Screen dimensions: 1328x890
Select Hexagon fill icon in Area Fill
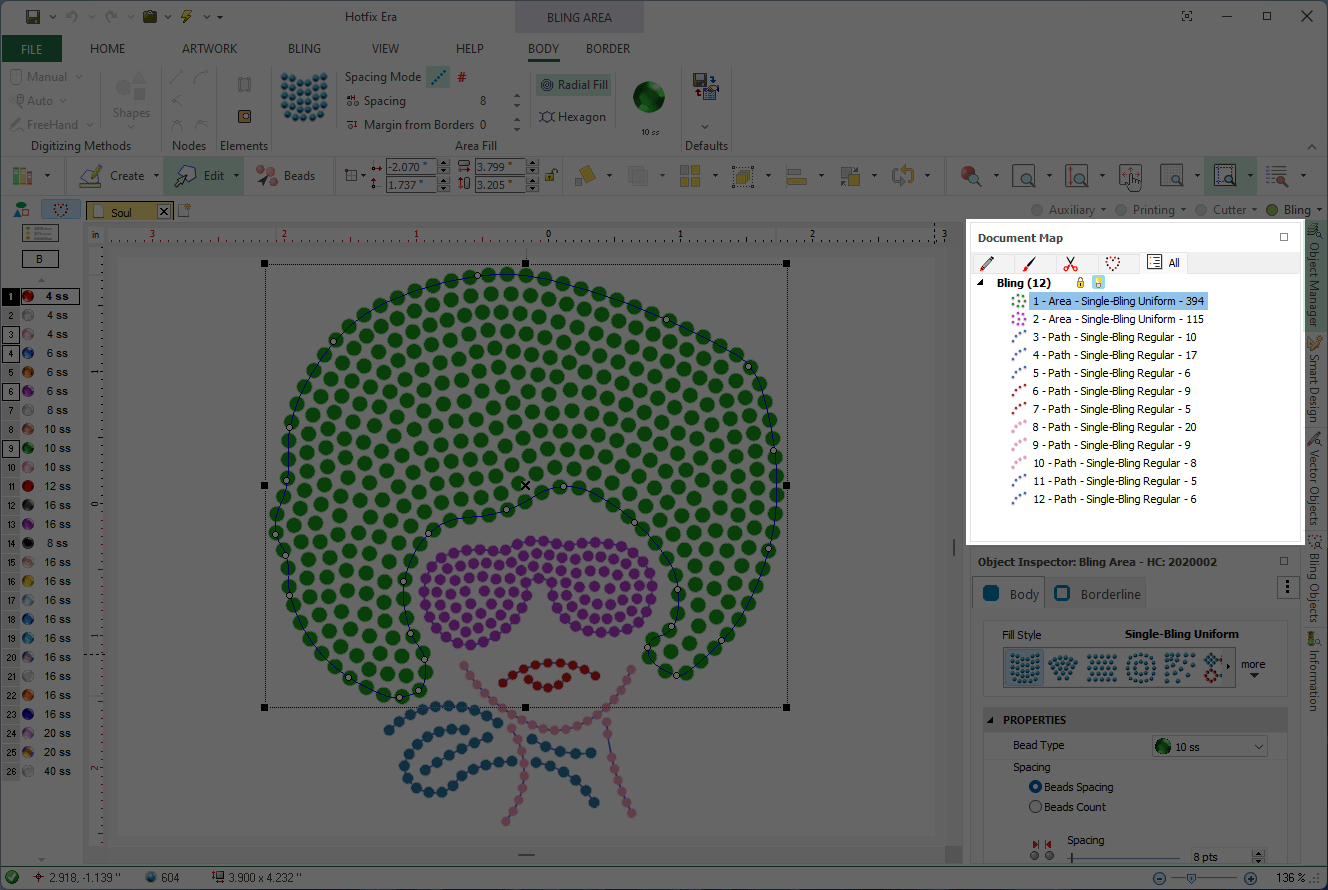click(573, 117)
